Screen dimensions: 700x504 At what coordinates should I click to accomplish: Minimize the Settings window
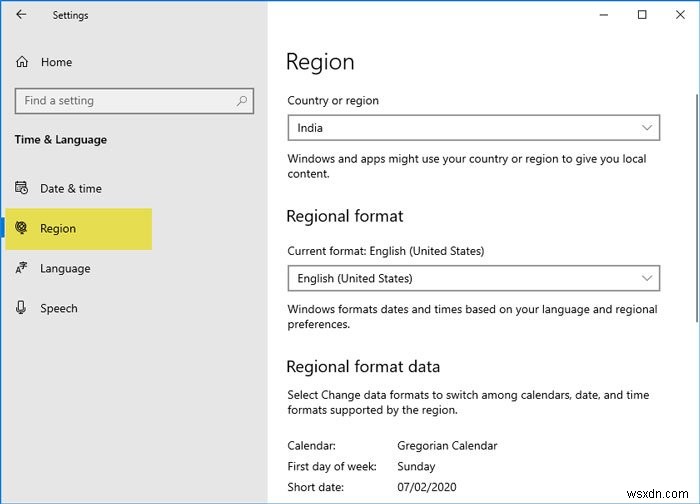[x=604, y=15]
